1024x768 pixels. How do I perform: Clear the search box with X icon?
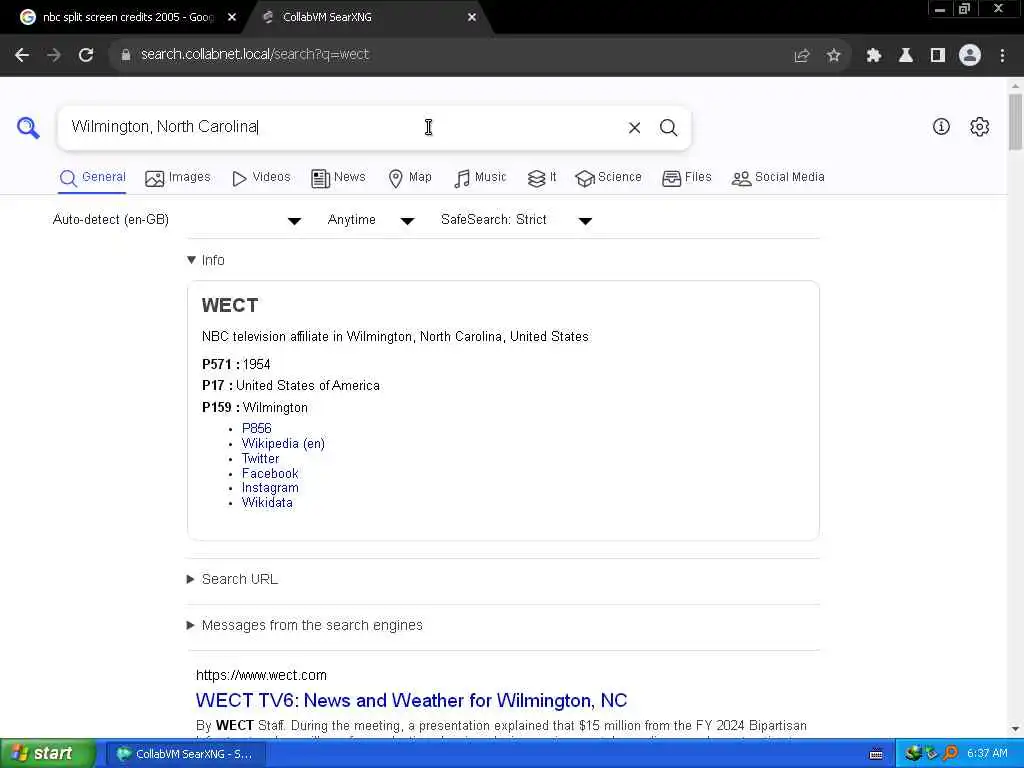click(634, 127)
